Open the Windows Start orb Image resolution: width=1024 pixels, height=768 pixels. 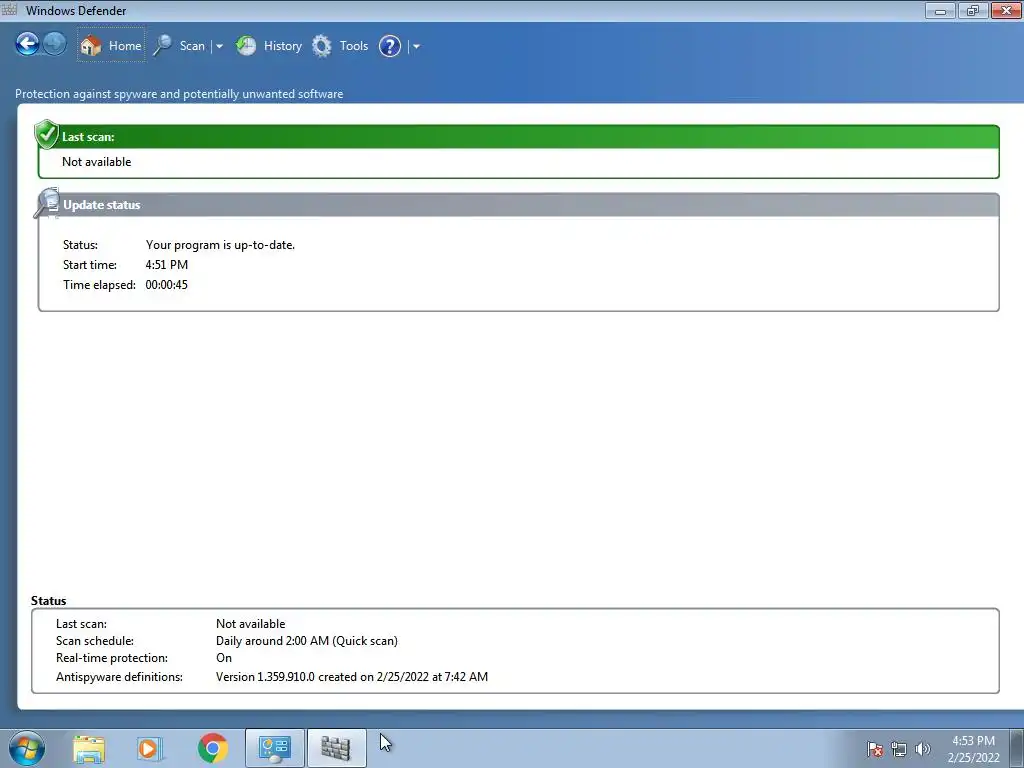pos(27,748)
